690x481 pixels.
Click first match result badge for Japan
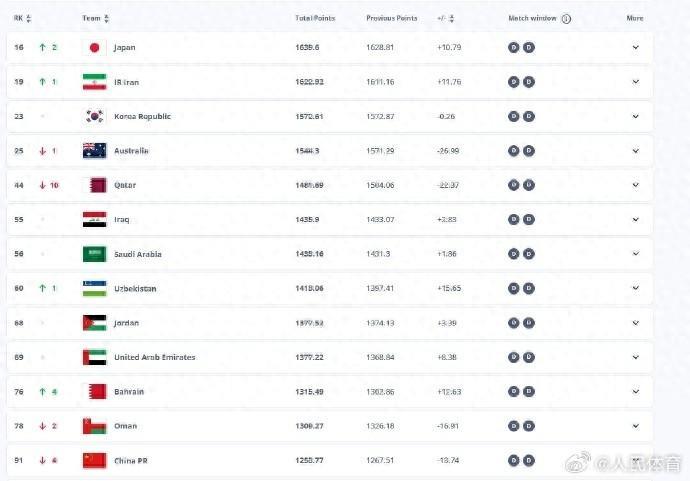point(514,48)
